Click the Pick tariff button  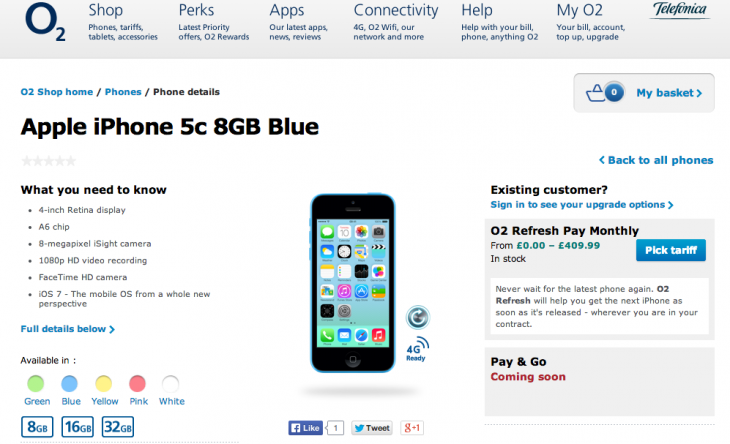point(671,250)
